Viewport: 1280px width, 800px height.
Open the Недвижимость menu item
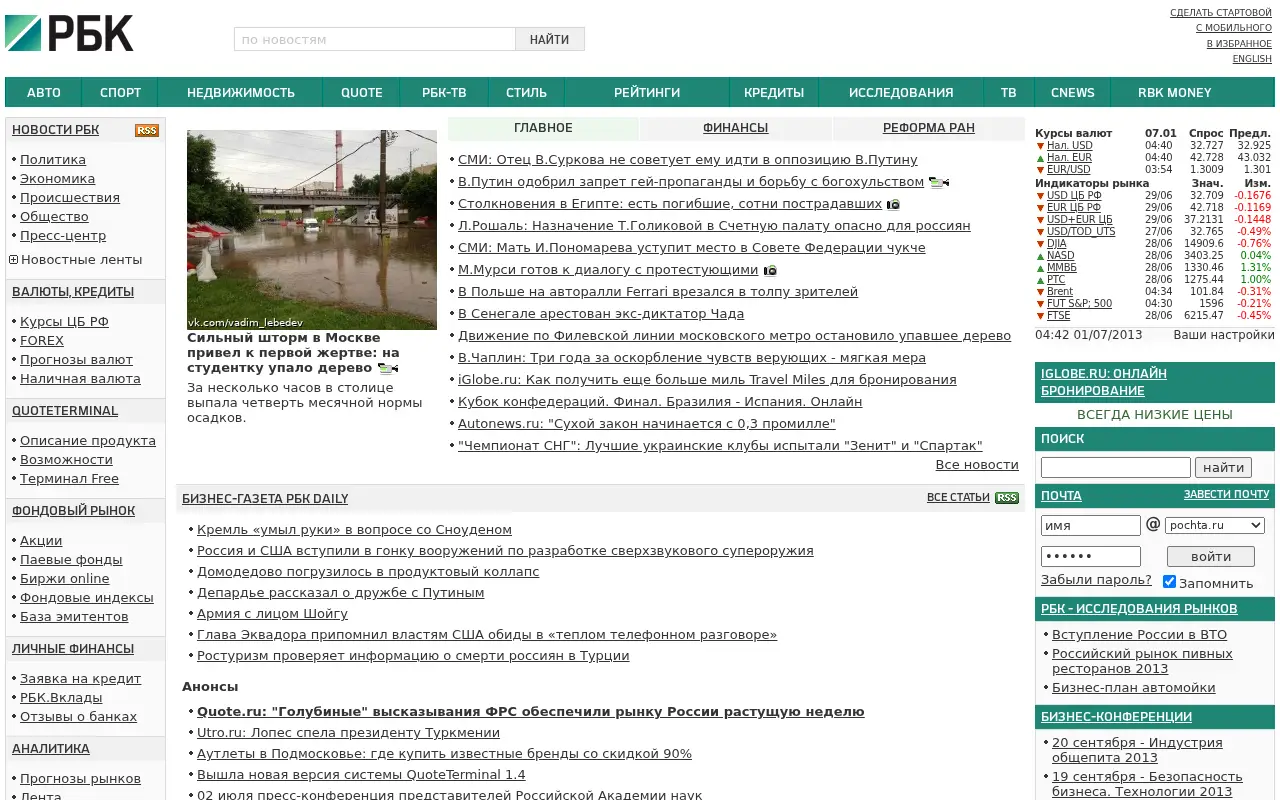[x=241, y=92]
